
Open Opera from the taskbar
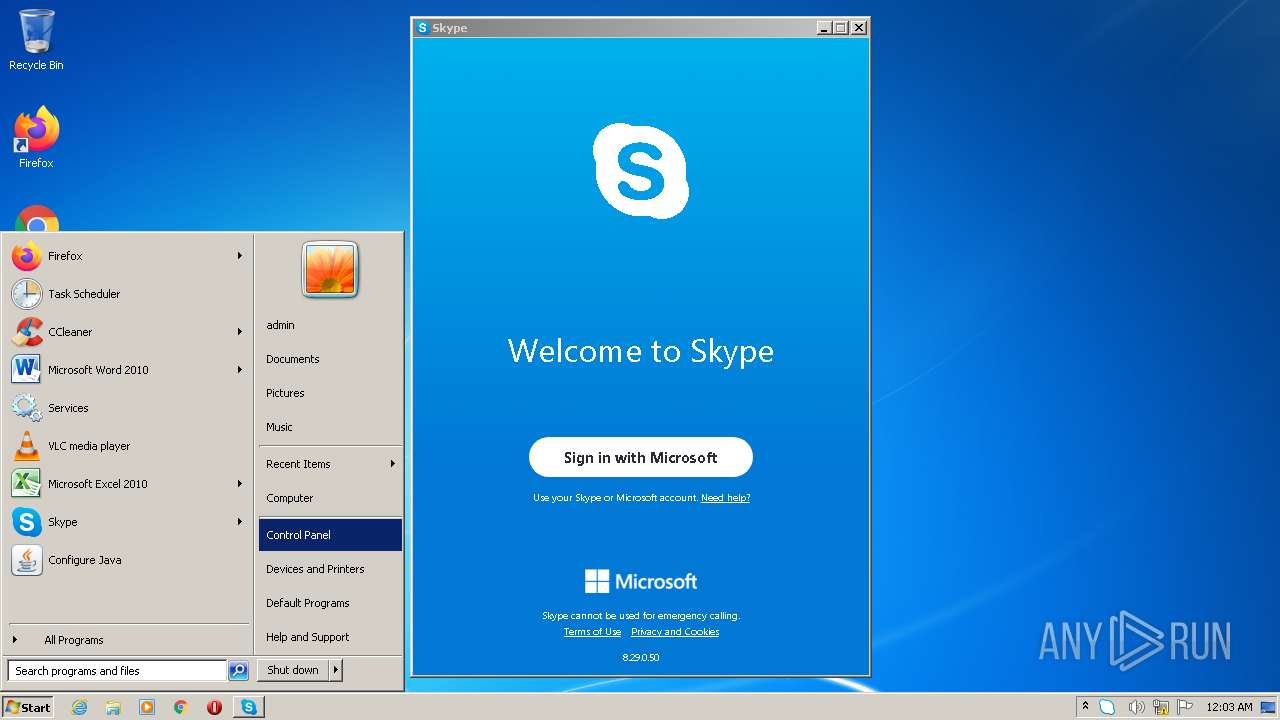pos(214,707)
